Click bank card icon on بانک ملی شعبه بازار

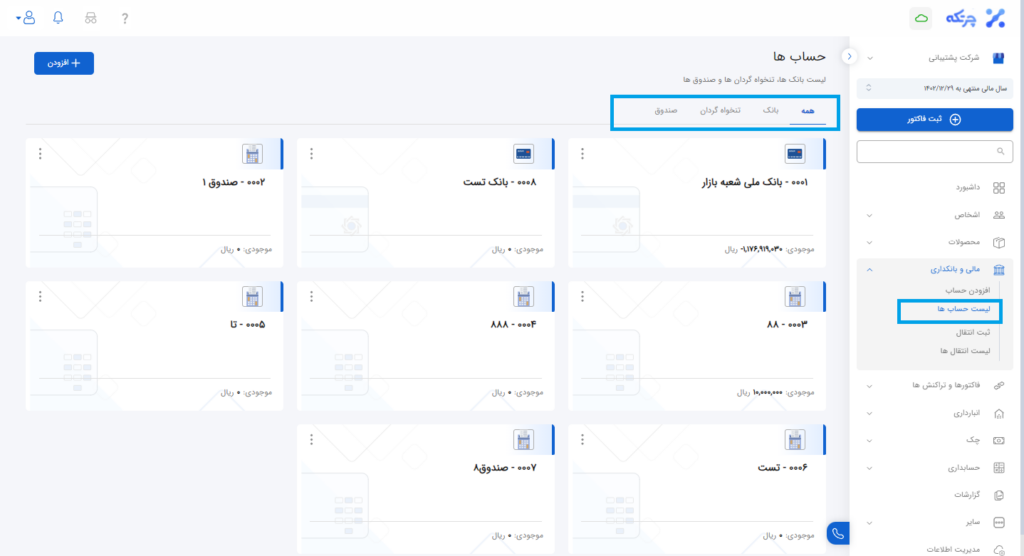pos(795,154)
